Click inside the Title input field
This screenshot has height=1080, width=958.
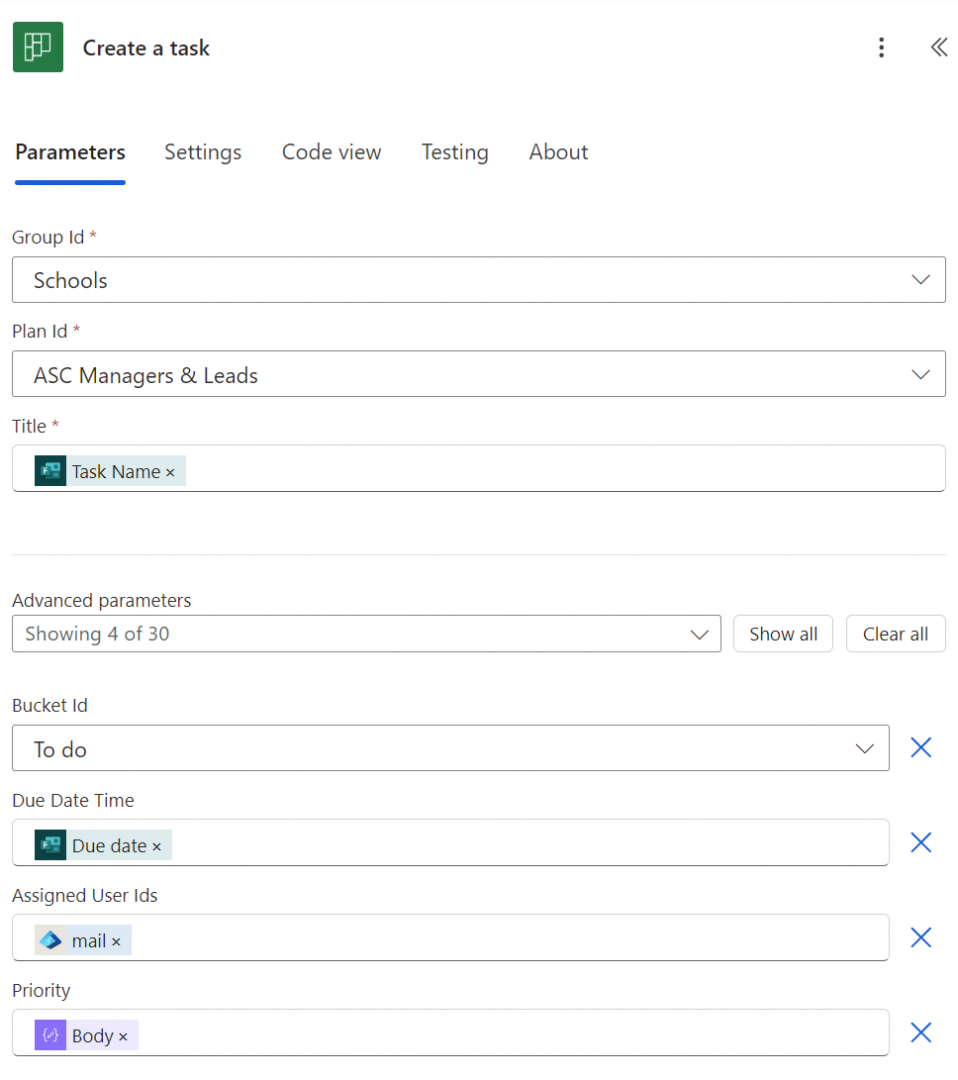click(x=500, y=468)
